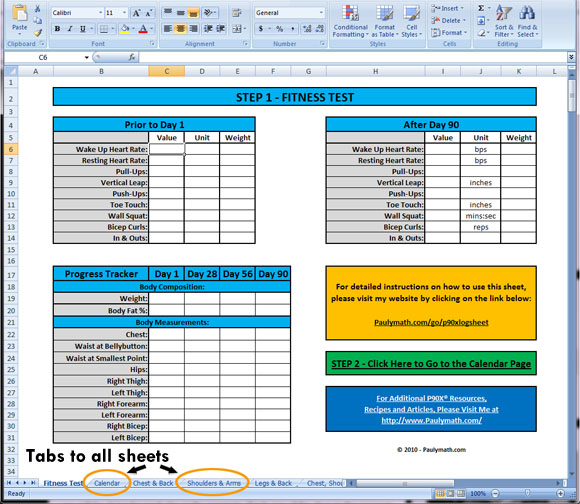Toggle Align Text Right
Viewport: 580px width, 504px height.
(x=193, y=28)
